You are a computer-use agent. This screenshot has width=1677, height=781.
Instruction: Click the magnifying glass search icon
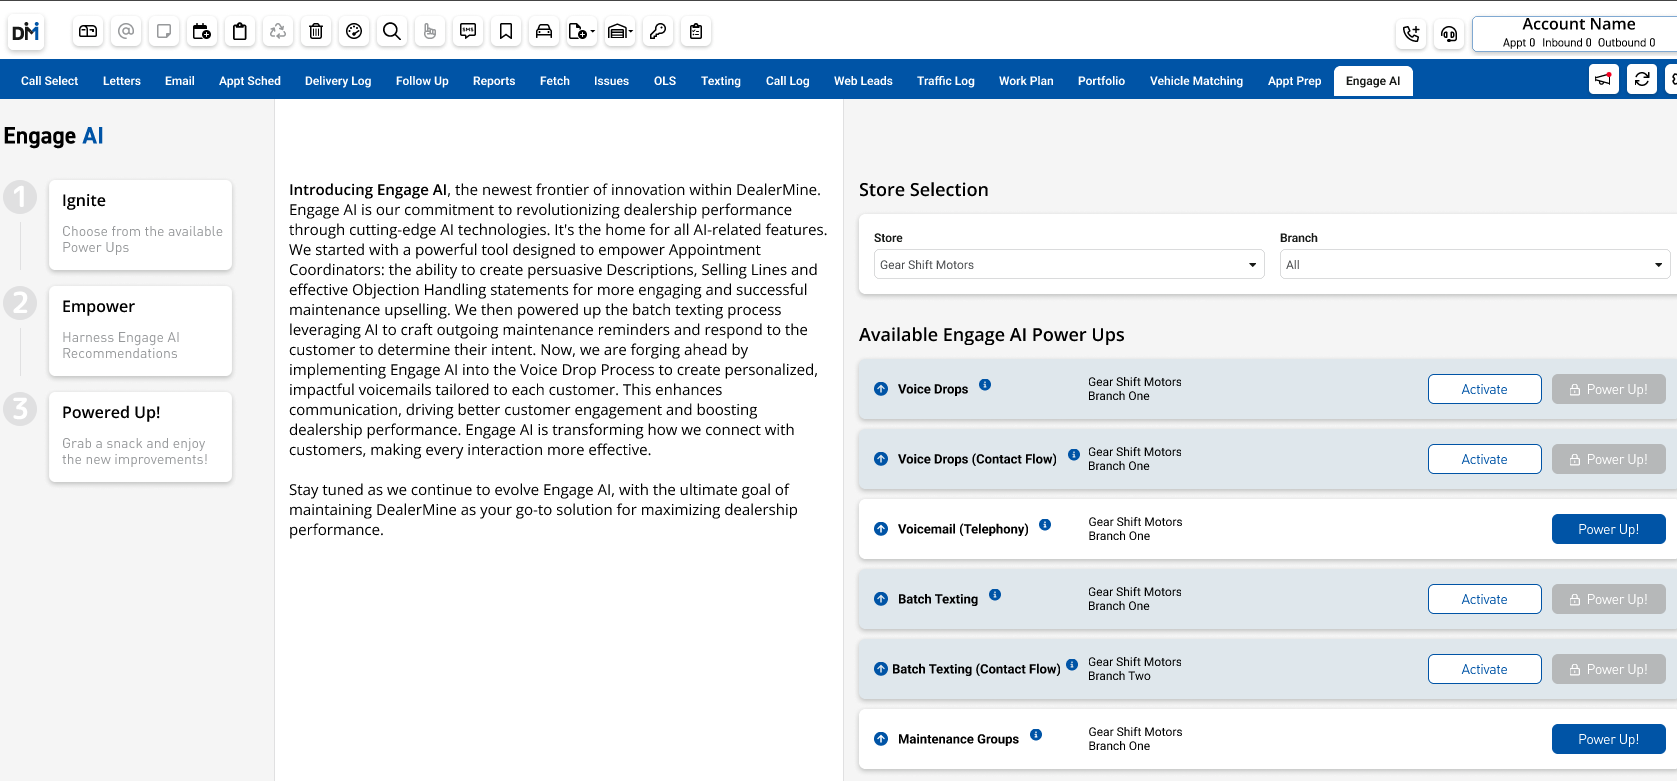tap(392, 31)
